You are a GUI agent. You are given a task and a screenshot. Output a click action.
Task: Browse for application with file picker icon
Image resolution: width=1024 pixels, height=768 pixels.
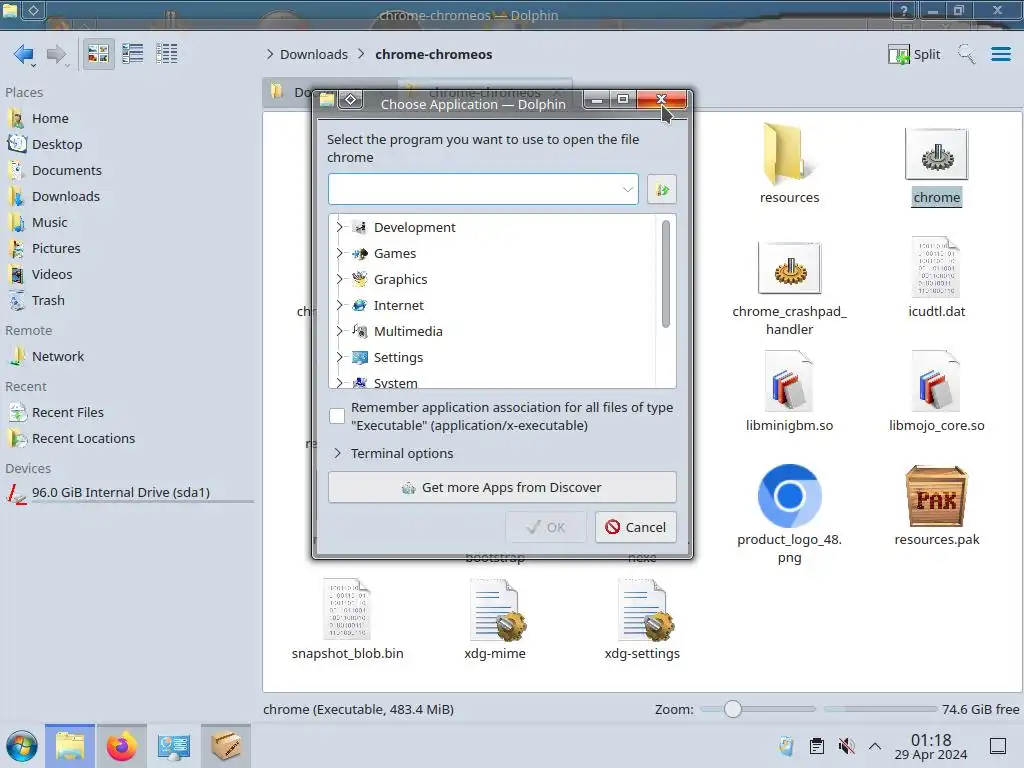pos(662,189)
